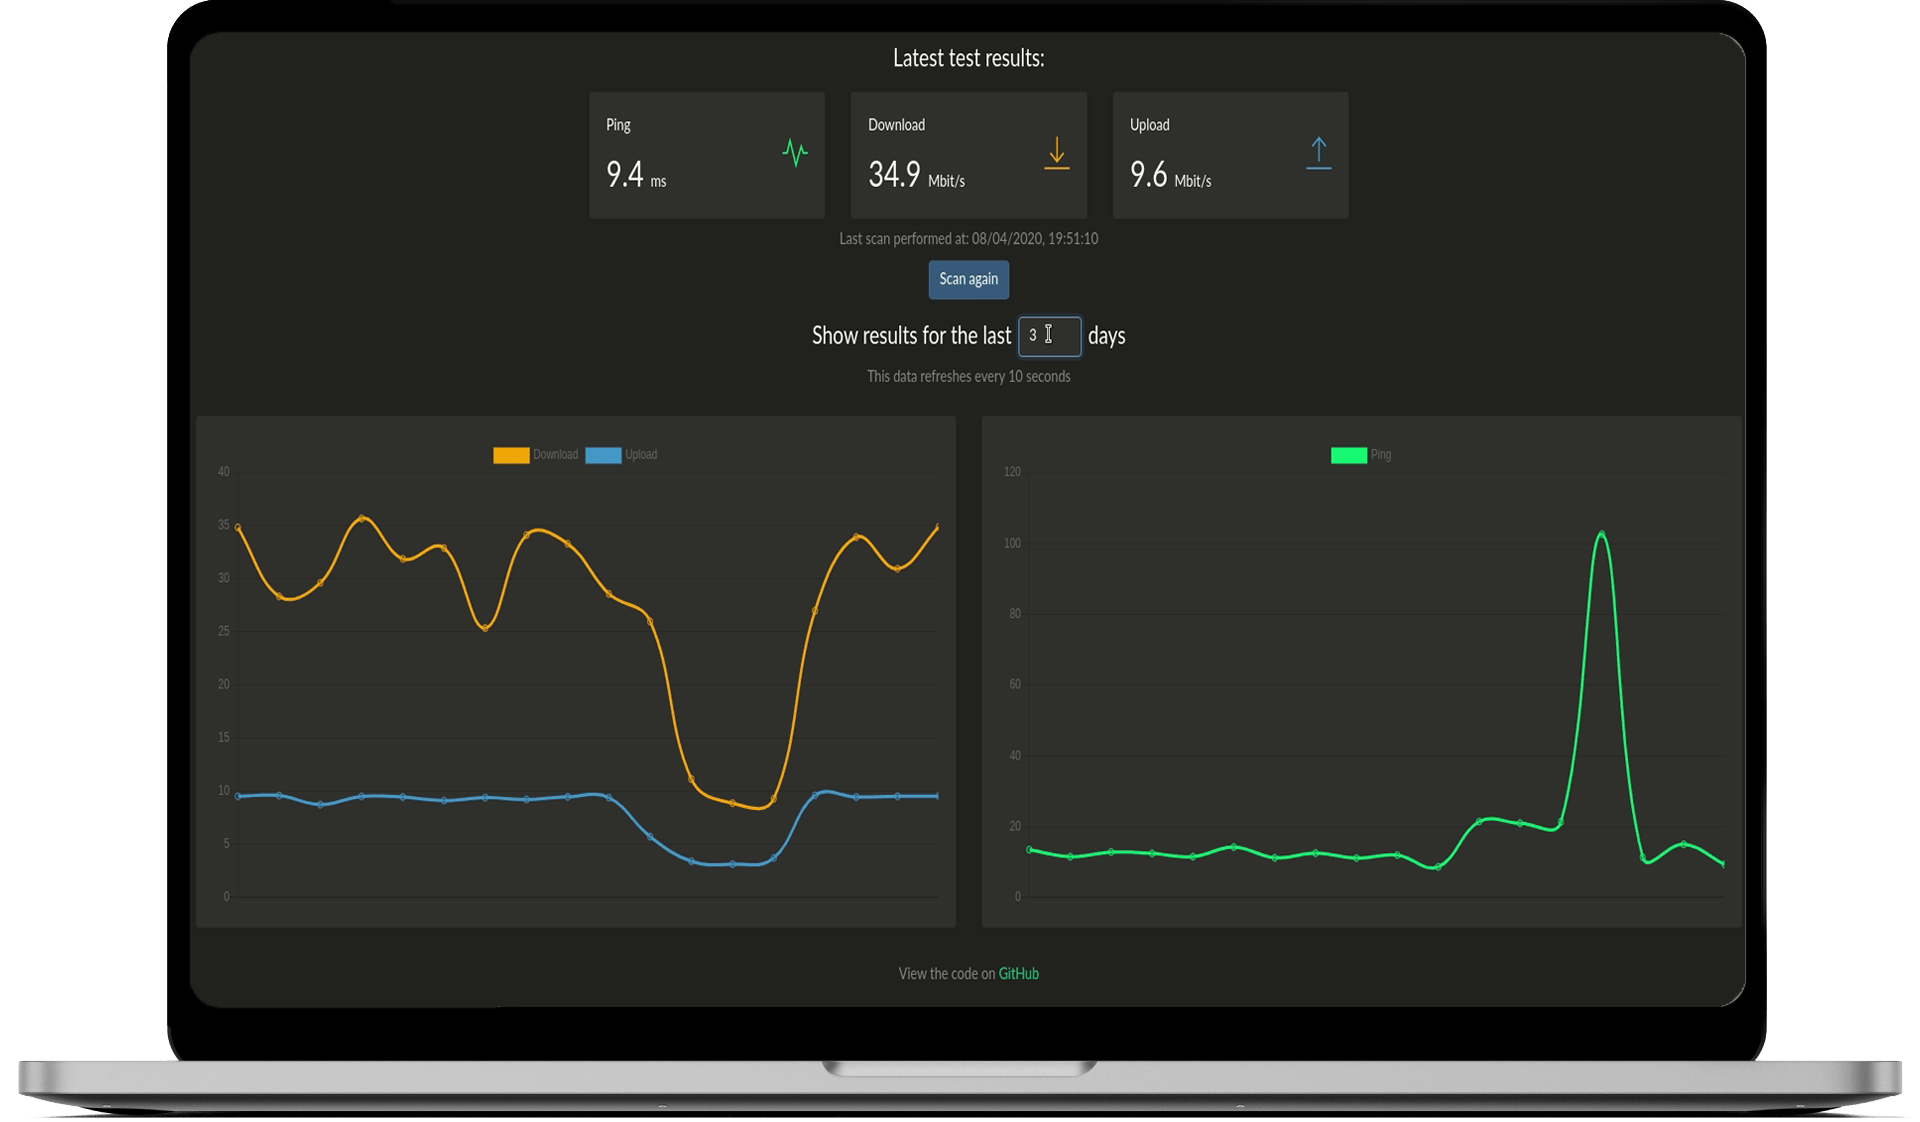
Task: Toggle the Upload series legend swatch
Action: pos(603,455)
